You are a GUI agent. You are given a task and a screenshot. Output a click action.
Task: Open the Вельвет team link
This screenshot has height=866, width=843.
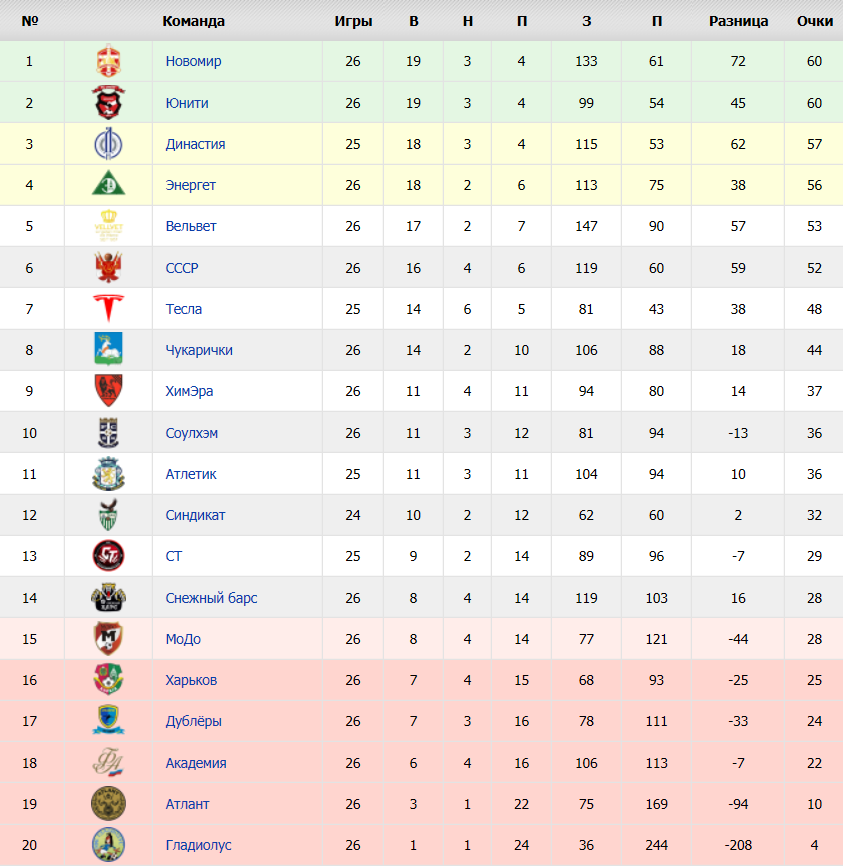[x=191, y=226]
